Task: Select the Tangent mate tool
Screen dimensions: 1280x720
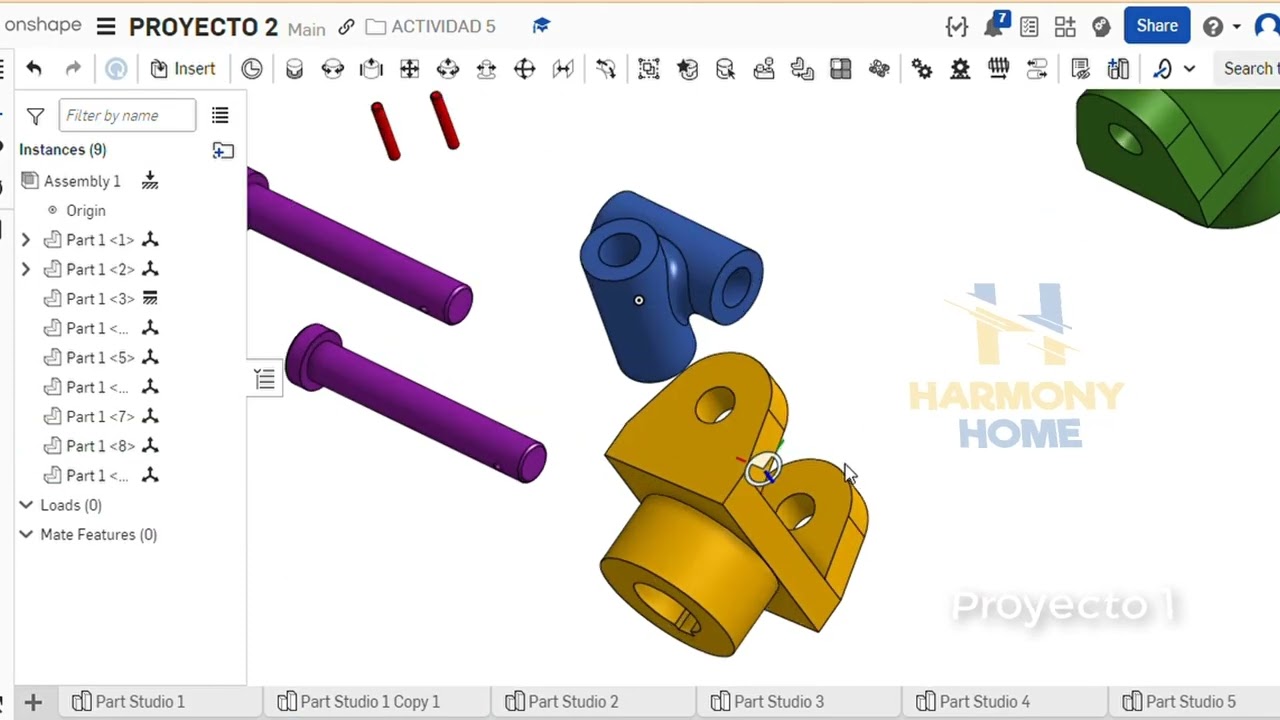Action: [x=605, y=68]
